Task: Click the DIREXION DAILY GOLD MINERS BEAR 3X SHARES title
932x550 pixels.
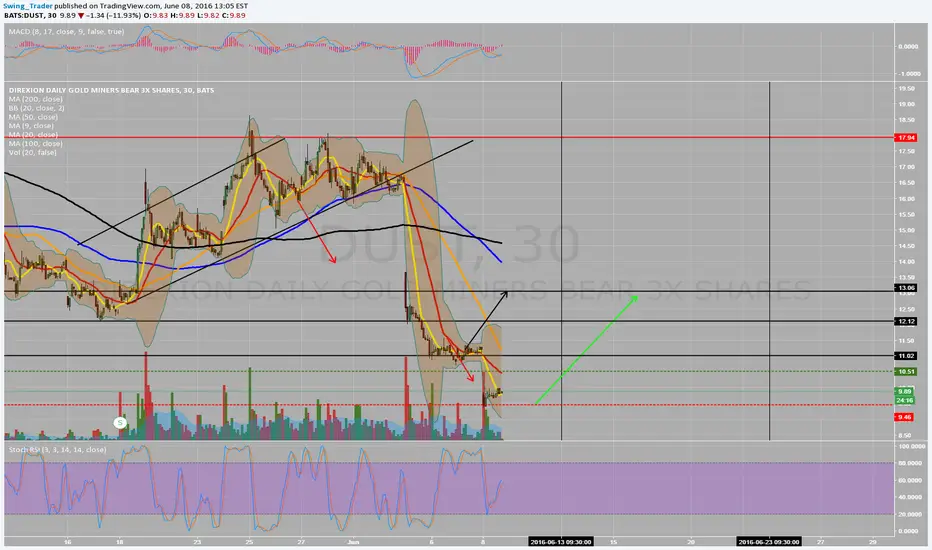Action: [111, 90]
